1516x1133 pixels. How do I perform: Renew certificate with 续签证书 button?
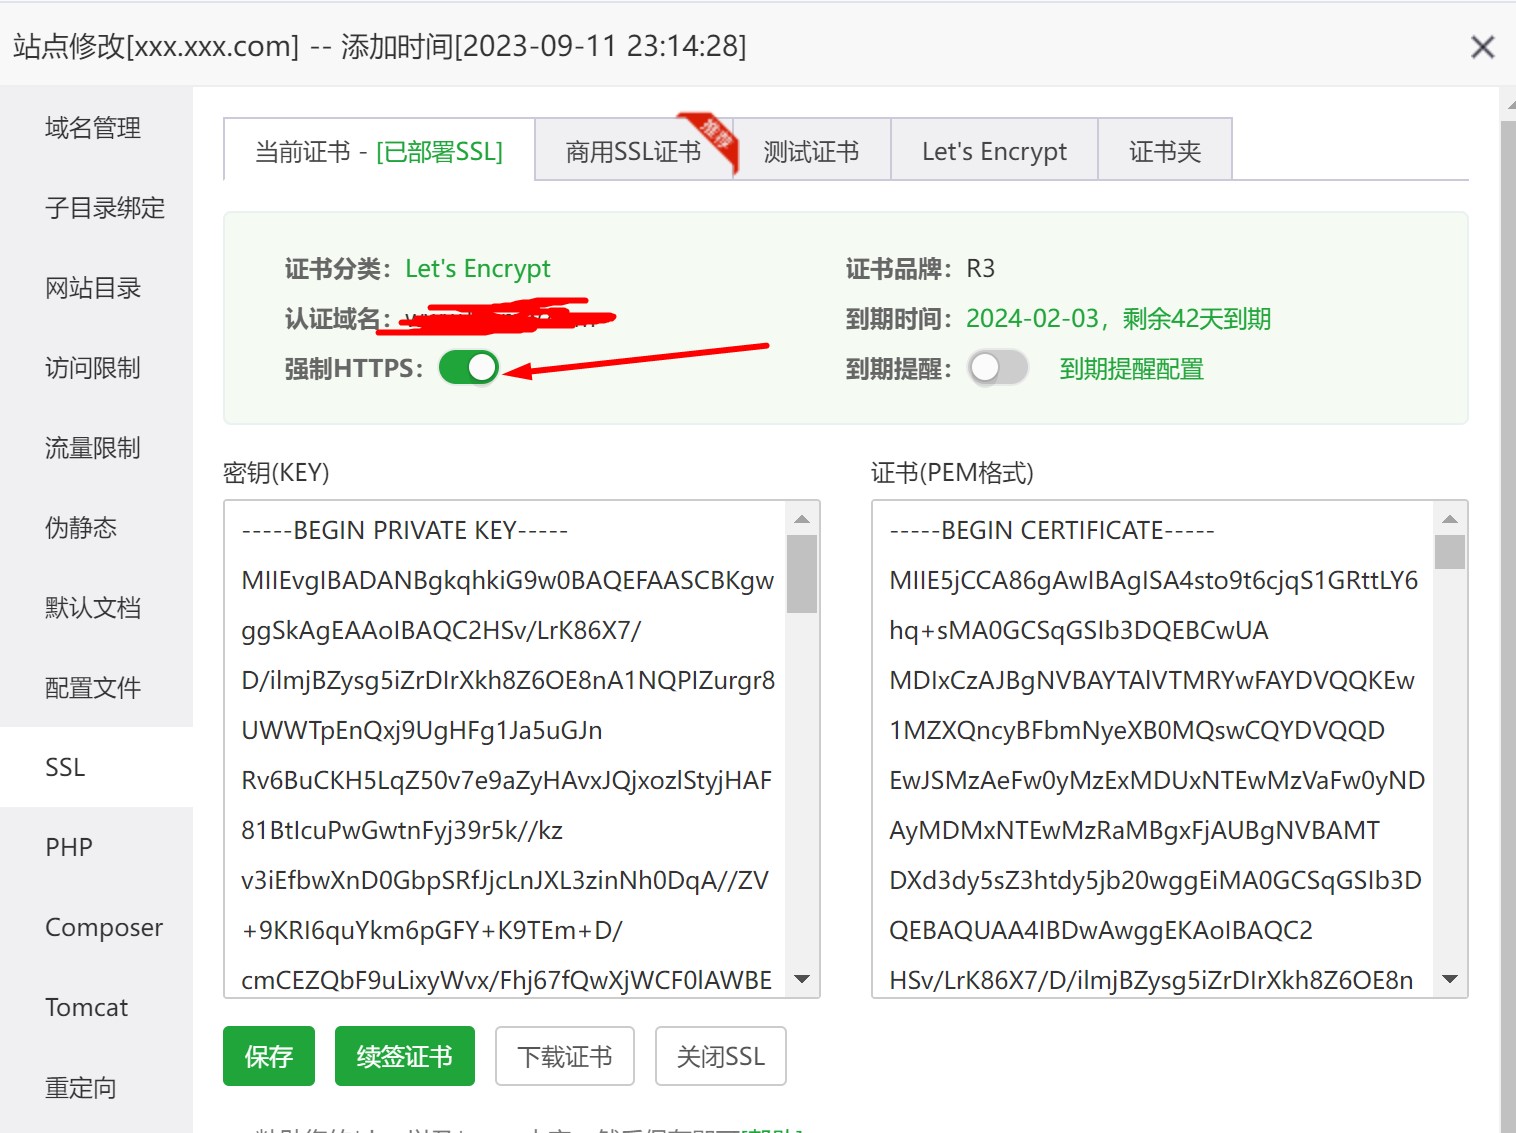click(404, 1056)
